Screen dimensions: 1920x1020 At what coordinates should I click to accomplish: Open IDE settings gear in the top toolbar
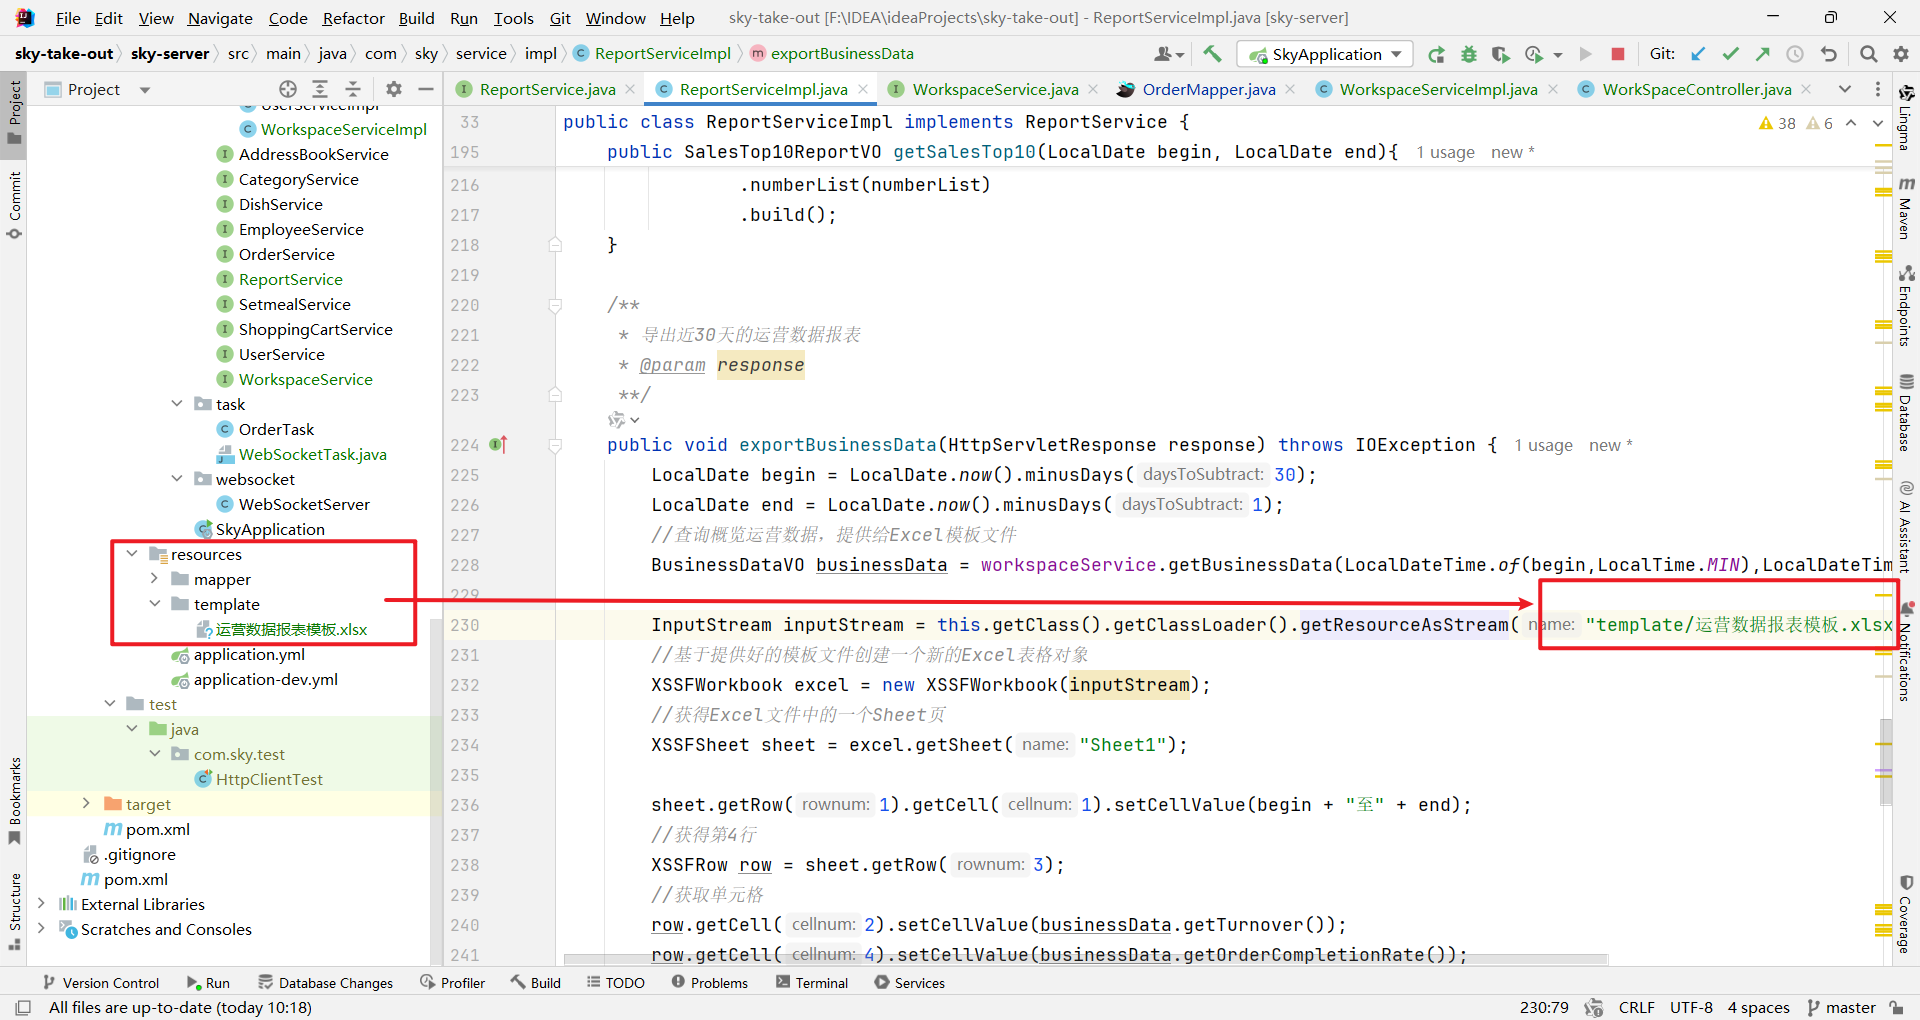tap(1900, 54)
